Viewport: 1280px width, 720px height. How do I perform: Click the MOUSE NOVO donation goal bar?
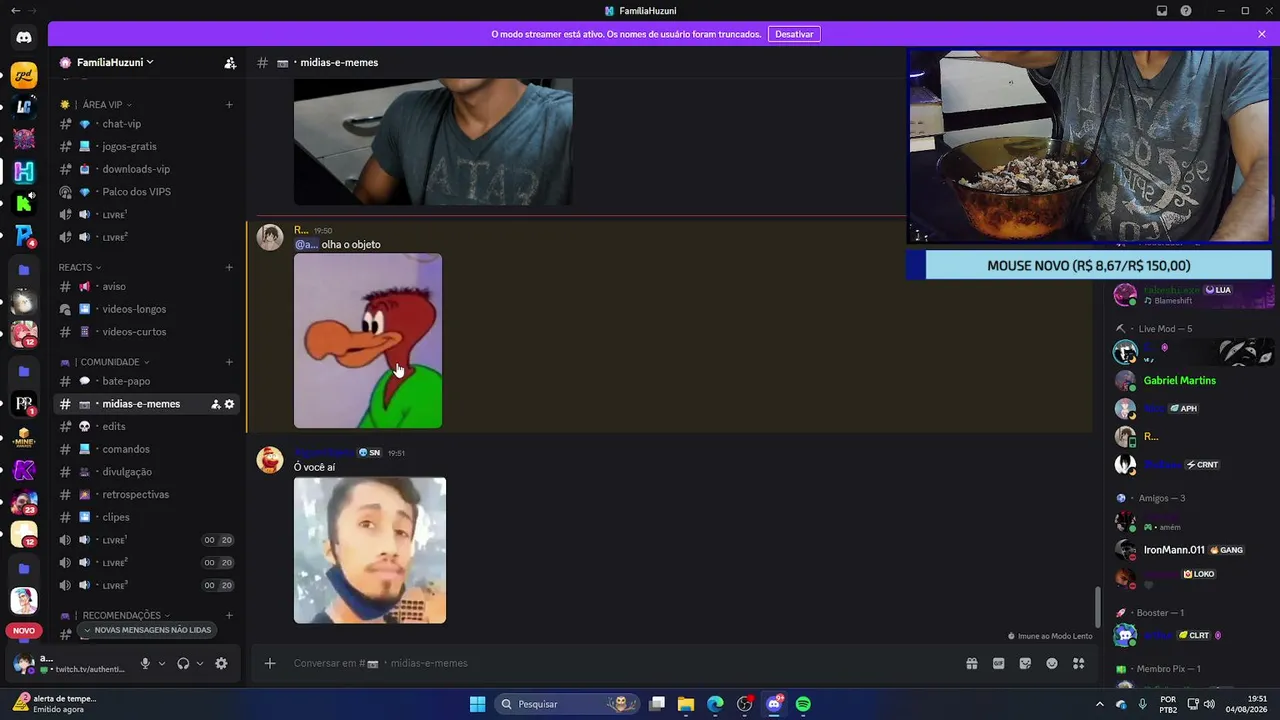(1089, 265)
